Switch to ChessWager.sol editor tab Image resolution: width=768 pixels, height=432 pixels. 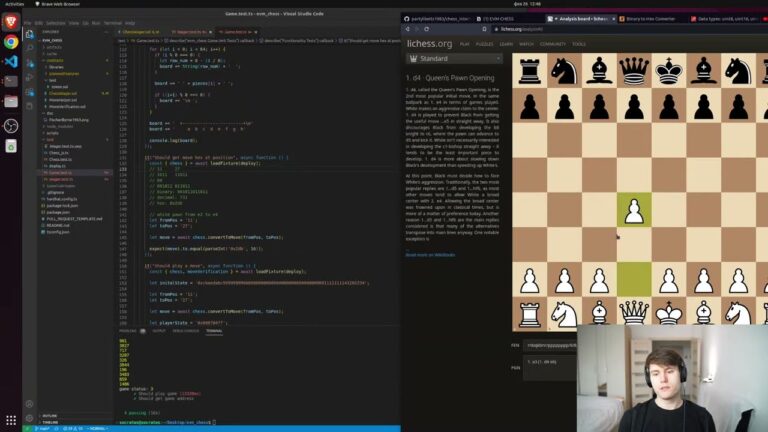[x=141, y=32]
